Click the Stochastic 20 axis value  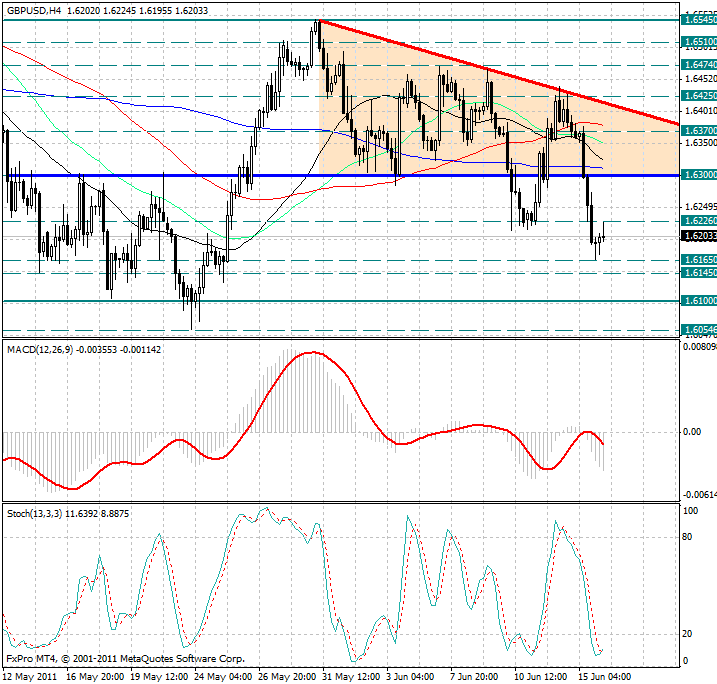click(x=687, y=634)
